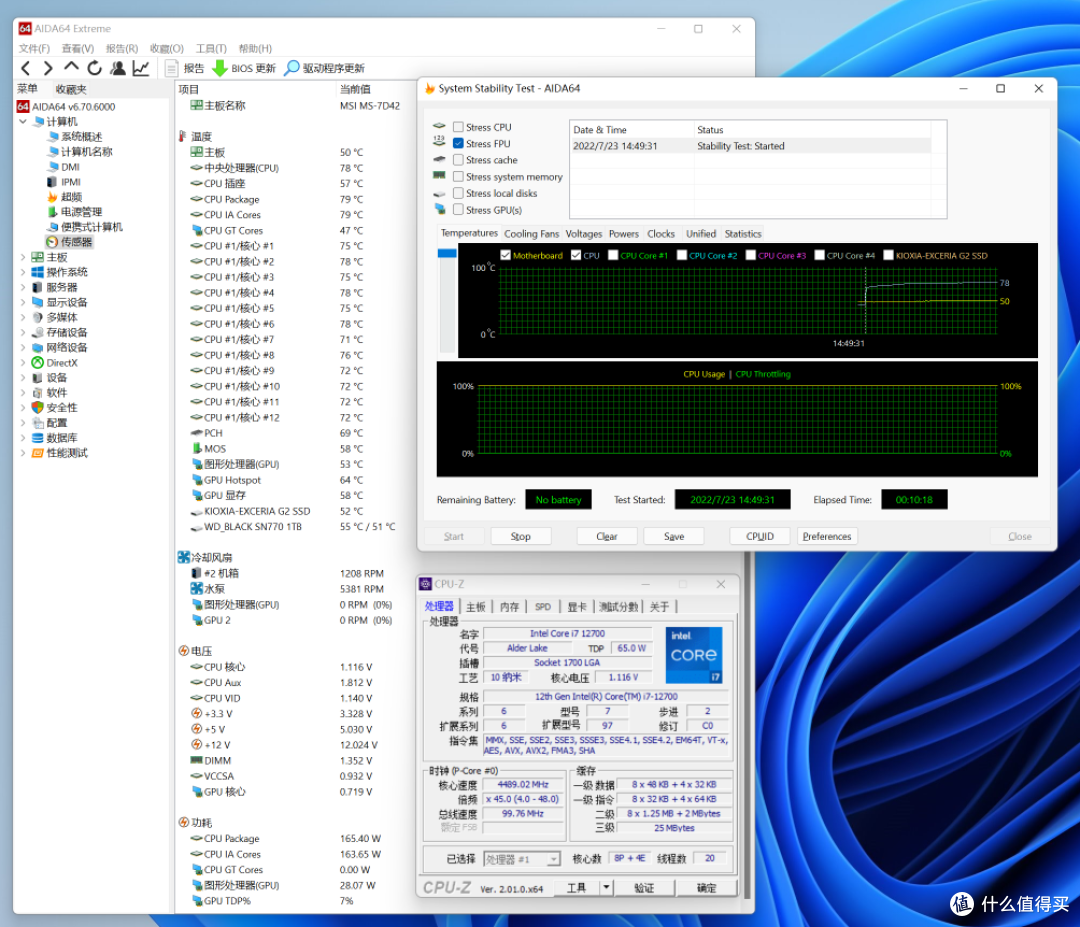Click the report document icon

pos(172,68)
